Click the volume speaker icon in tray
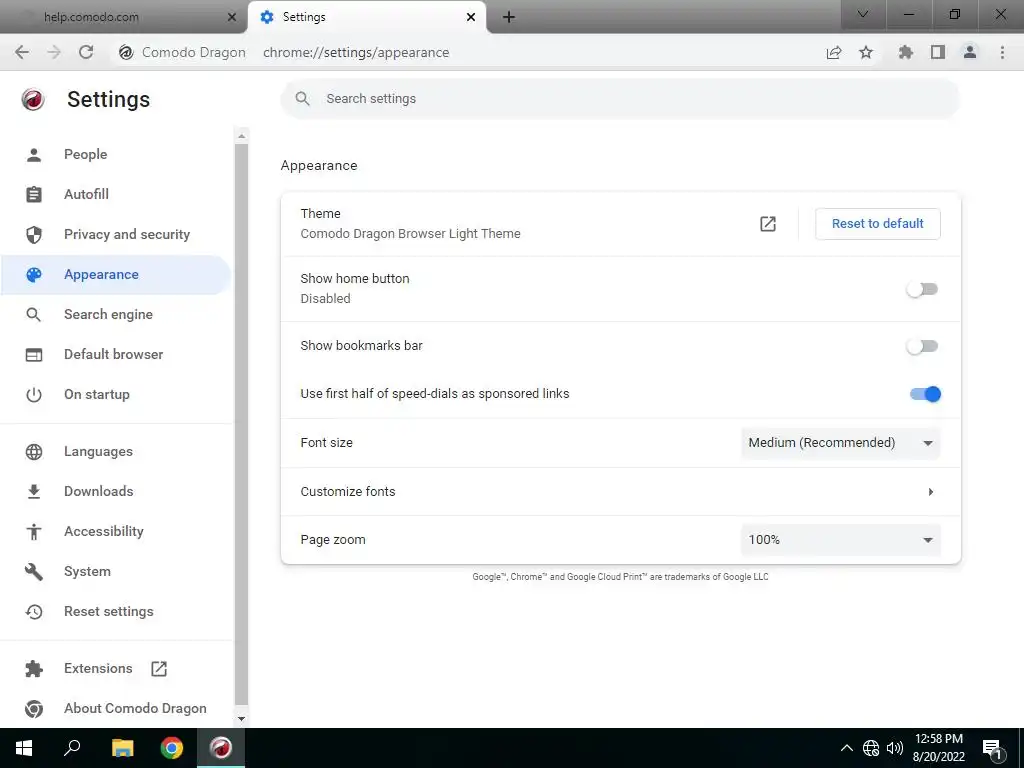1024x768 pixels. [x=895, y=748]
